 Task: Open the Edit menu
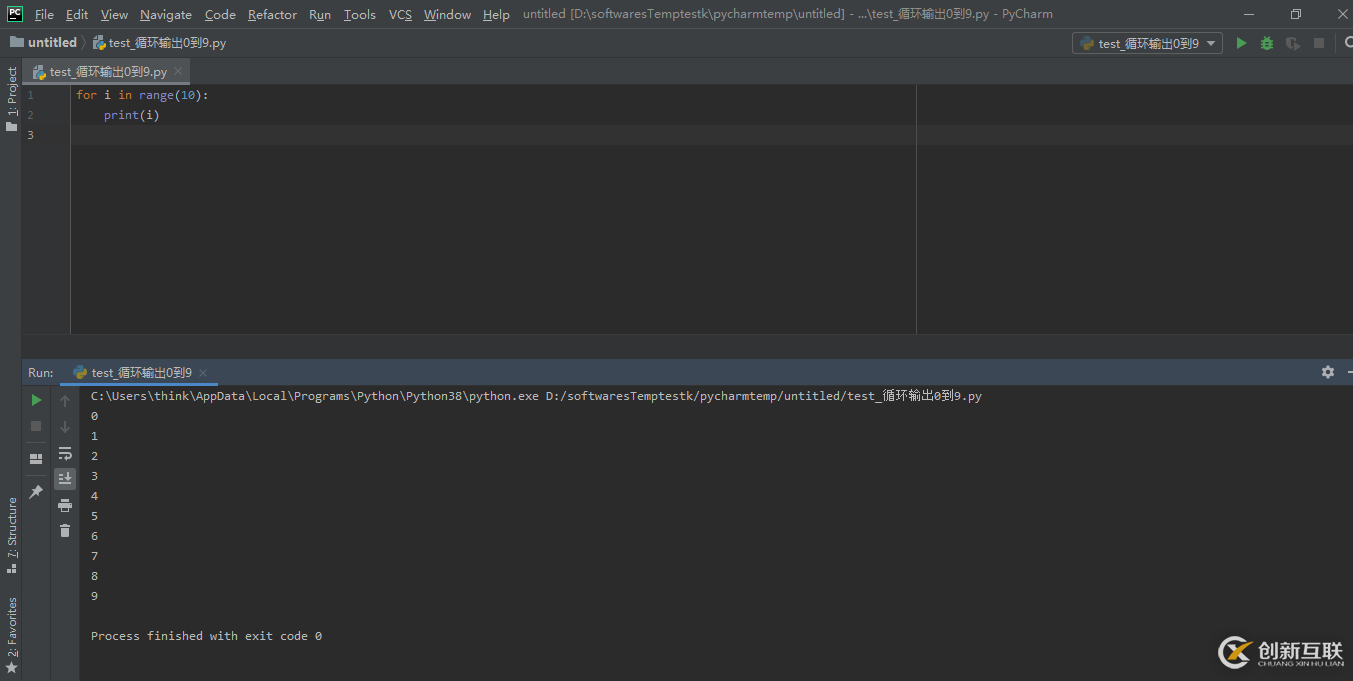[77, 14]
